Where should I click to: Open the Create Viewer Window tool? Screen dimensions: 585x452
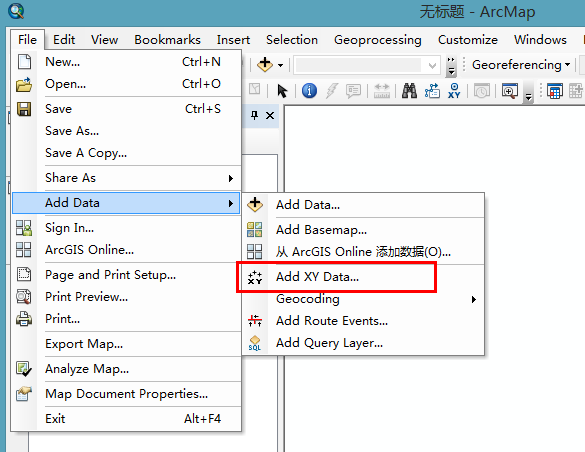(x=510, y=91)
